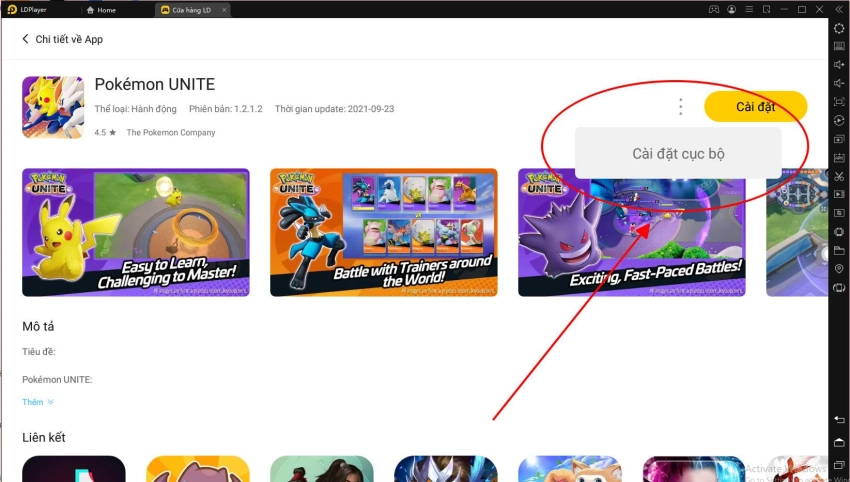850x482 pixels.
Task: Click Phiên bản: 1.2.1.2 version text
Action: click(x=226, y=109)
